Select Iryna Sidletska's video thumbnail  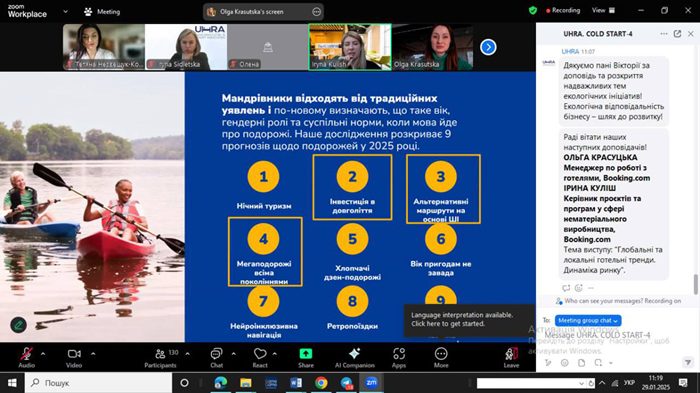pyautogui.click(x=186, y=47)
